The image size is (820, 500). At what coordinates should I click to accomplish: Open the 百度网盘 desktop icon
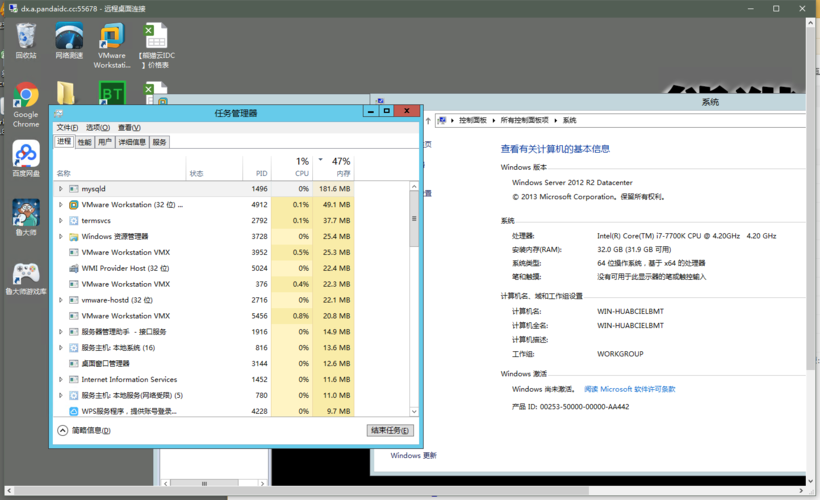click(x=26, y=158)
